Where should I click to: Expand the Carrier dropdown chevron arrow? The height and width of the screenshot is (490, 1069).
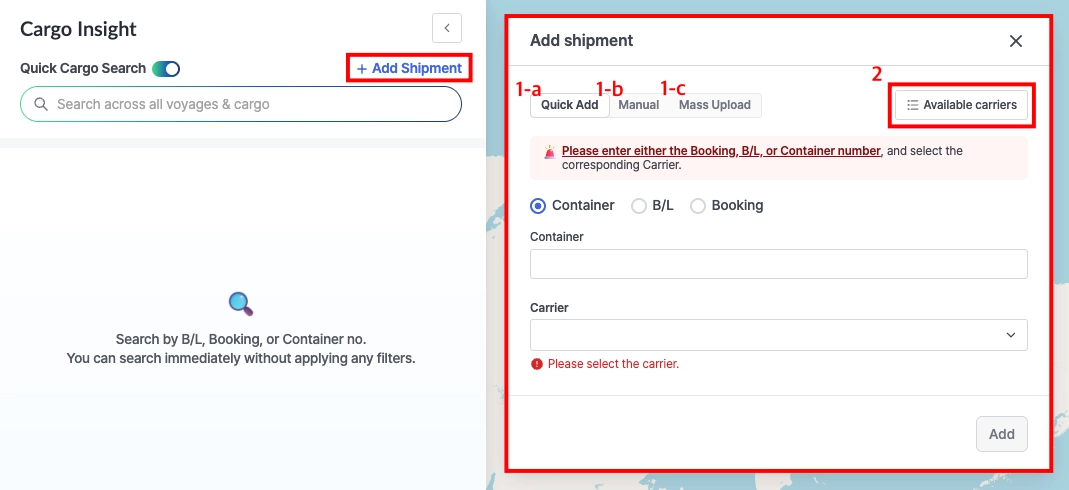tap(1011, 335)
